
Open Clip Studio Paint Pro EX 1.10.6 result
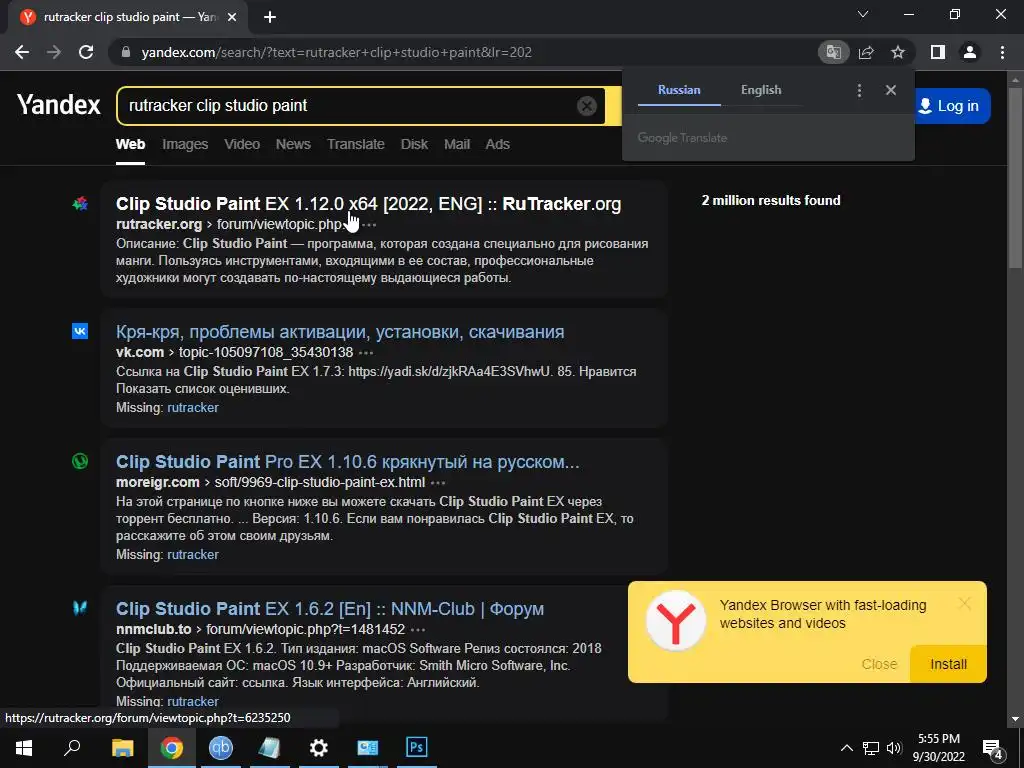(x=347, y=462)
